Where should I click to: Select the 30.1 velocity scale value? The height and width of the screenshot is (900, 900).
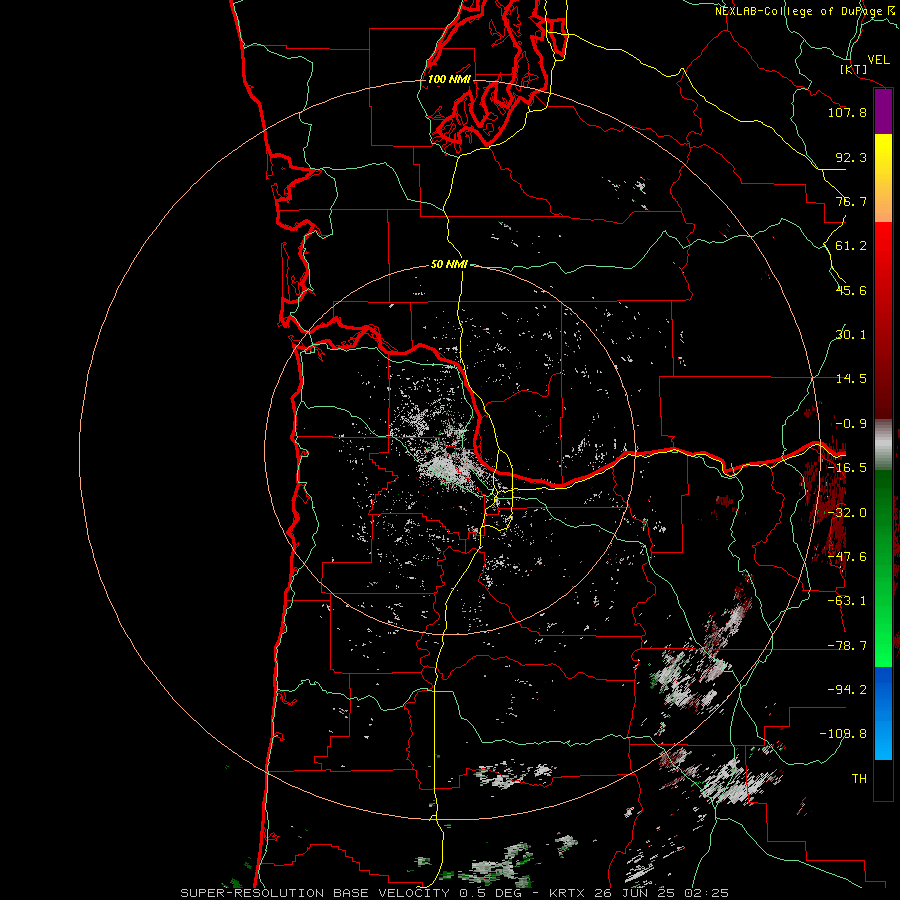pyautogui.click(x=851, y=335)
